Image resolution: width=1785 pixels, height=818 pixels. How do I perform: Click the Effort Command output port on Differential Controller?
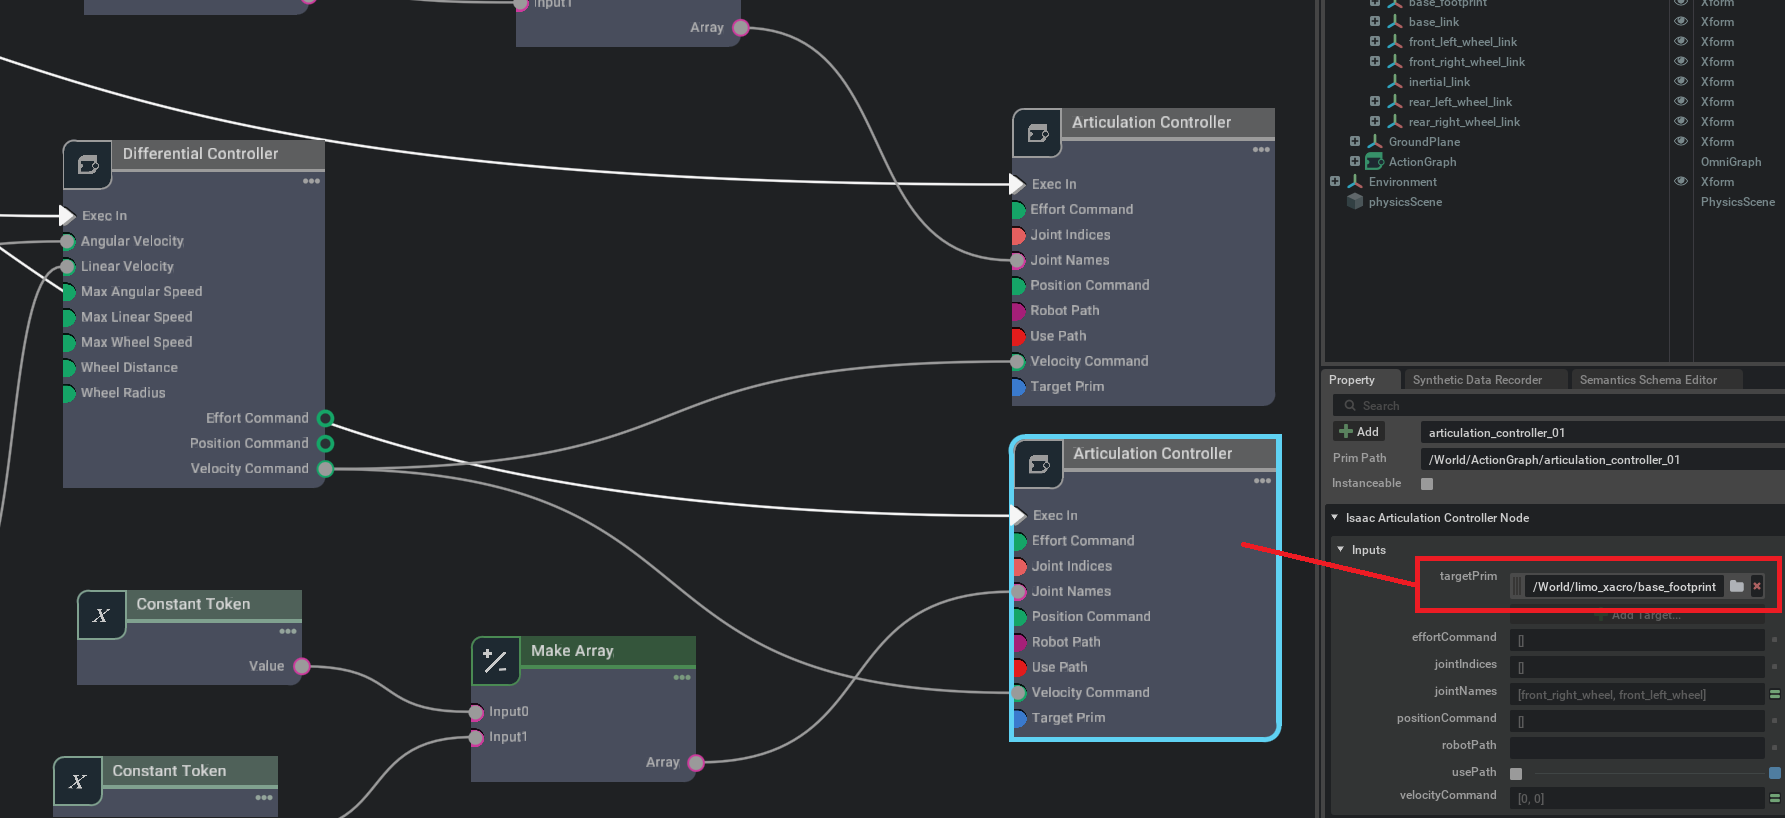tap(325, 418)
